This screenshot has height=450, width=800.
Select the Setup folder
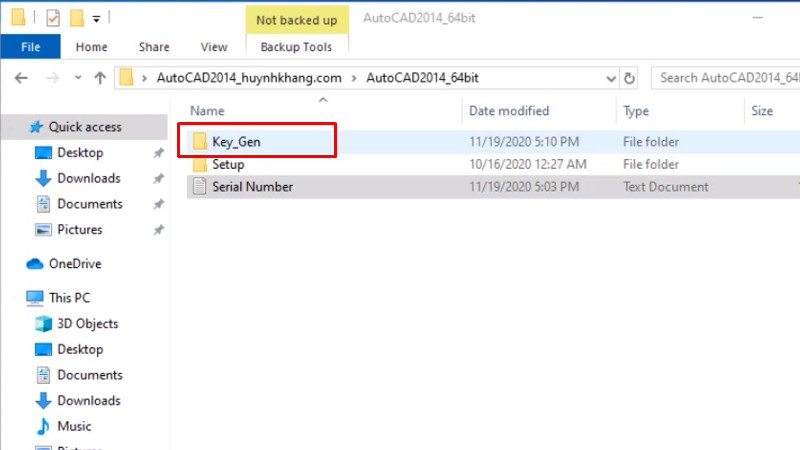click(228, 164)
